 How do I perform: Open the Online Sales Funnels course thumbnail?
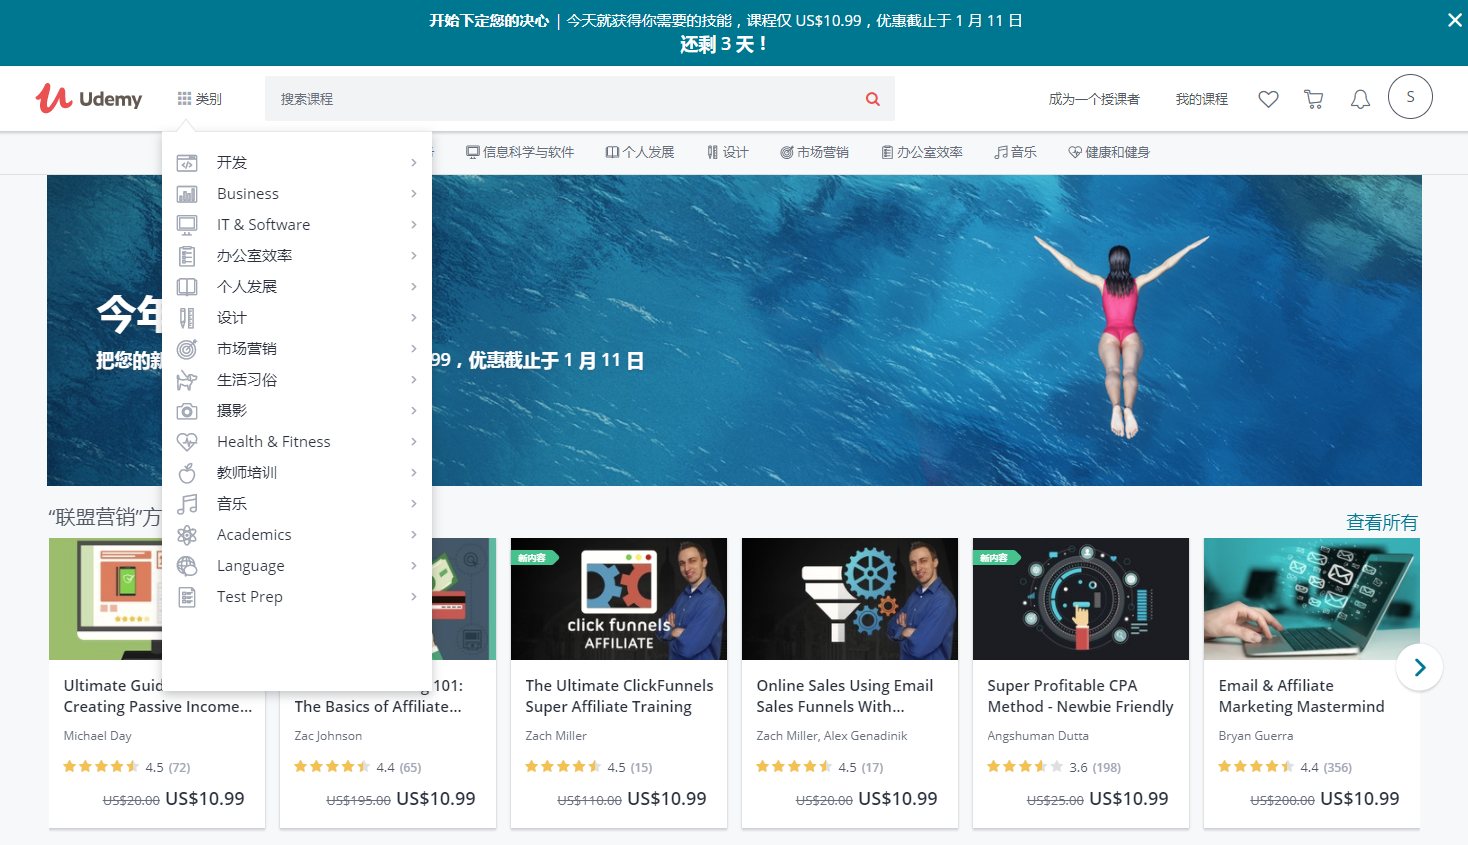(850, 599)
